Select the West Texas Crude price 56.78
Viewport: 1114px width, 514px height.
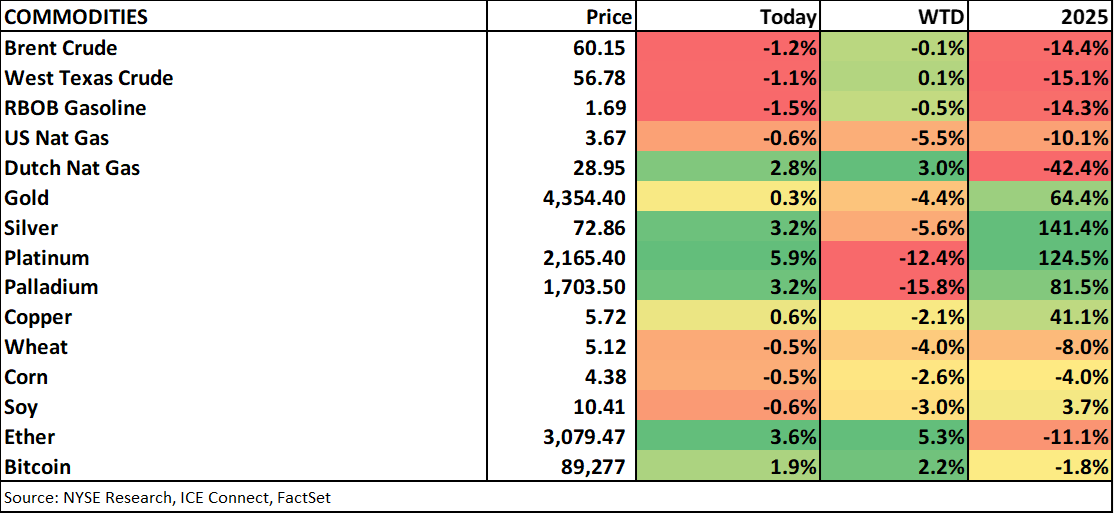(x=602, y=78)
